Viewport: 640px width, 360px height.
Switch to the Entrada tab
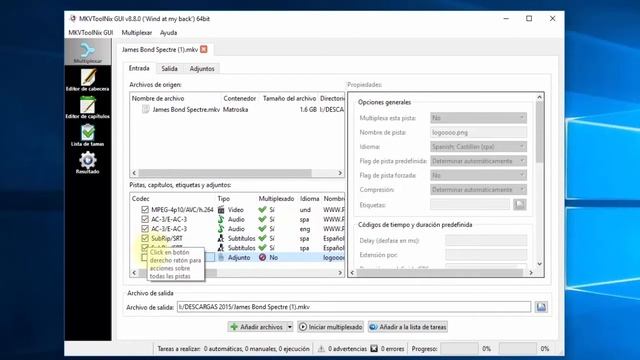tap(139, 68)
